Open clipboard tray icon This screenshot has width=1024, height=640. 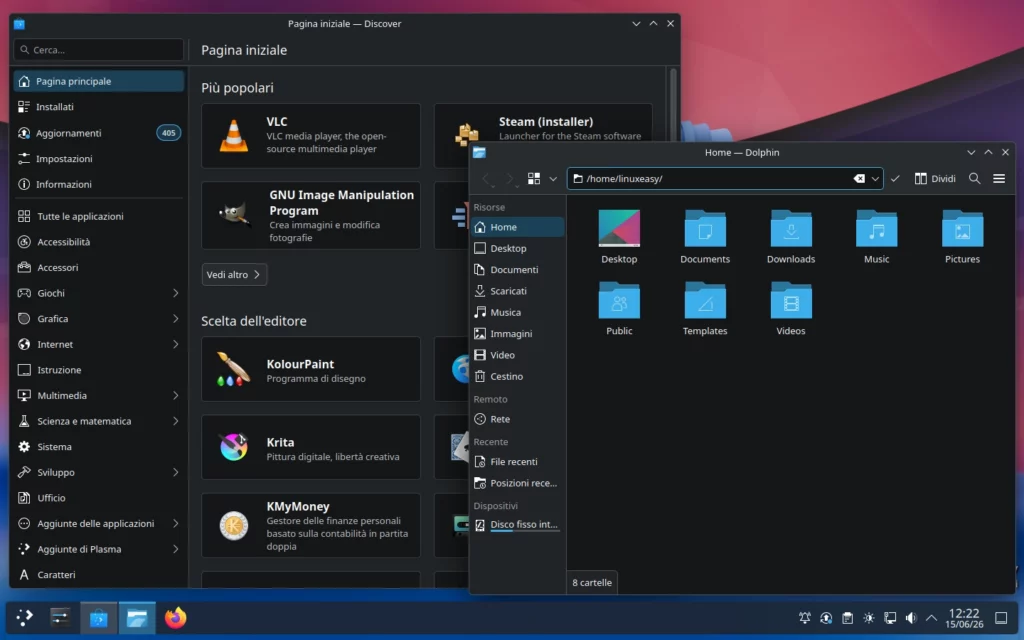click(x=847, y=618)
